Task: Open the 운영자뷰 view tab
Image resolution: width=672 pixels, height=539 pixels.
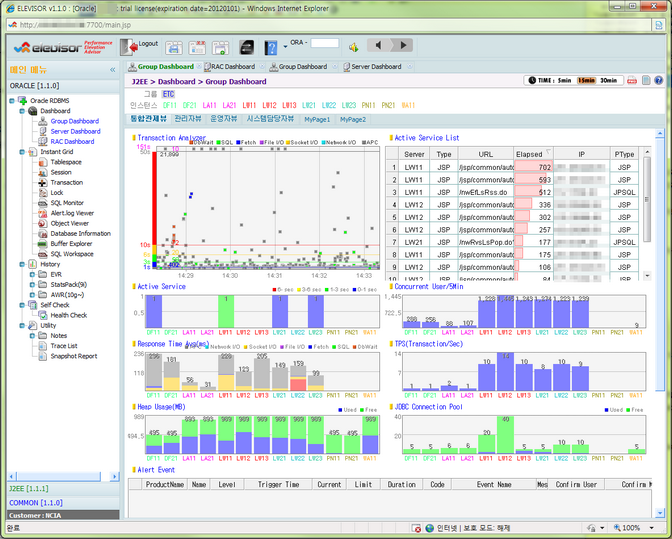Action: coord(223,119)
